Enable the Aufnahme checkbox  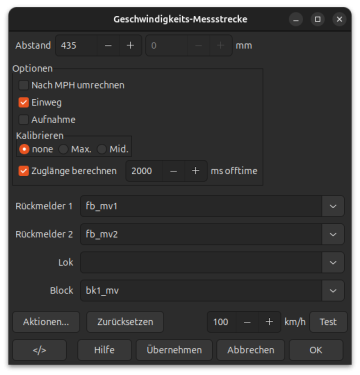(x=23, y=119)
